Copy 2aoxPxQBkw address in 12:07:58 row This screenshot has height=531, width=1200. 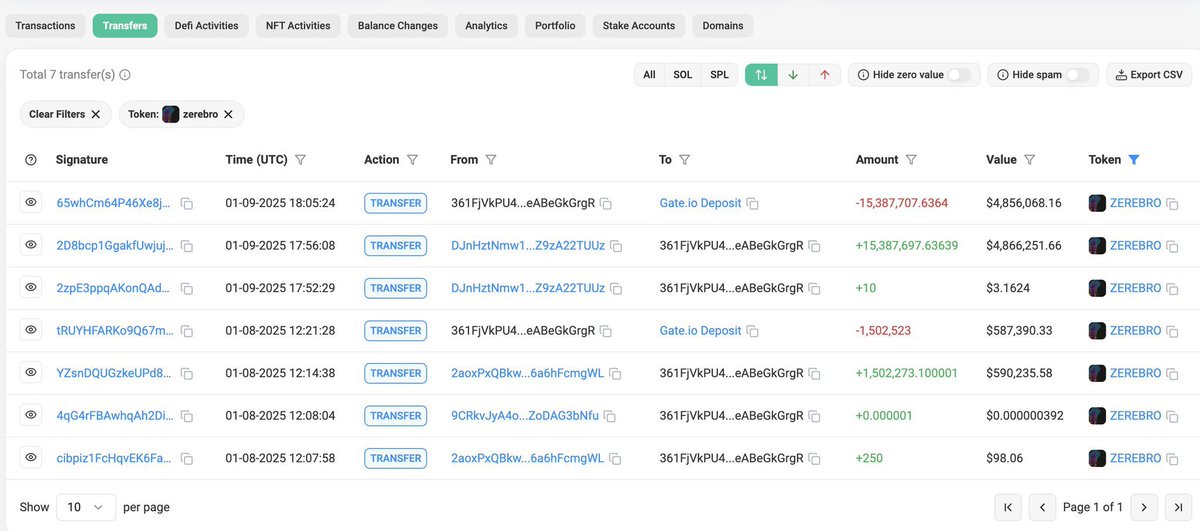(x=615, y=458)
